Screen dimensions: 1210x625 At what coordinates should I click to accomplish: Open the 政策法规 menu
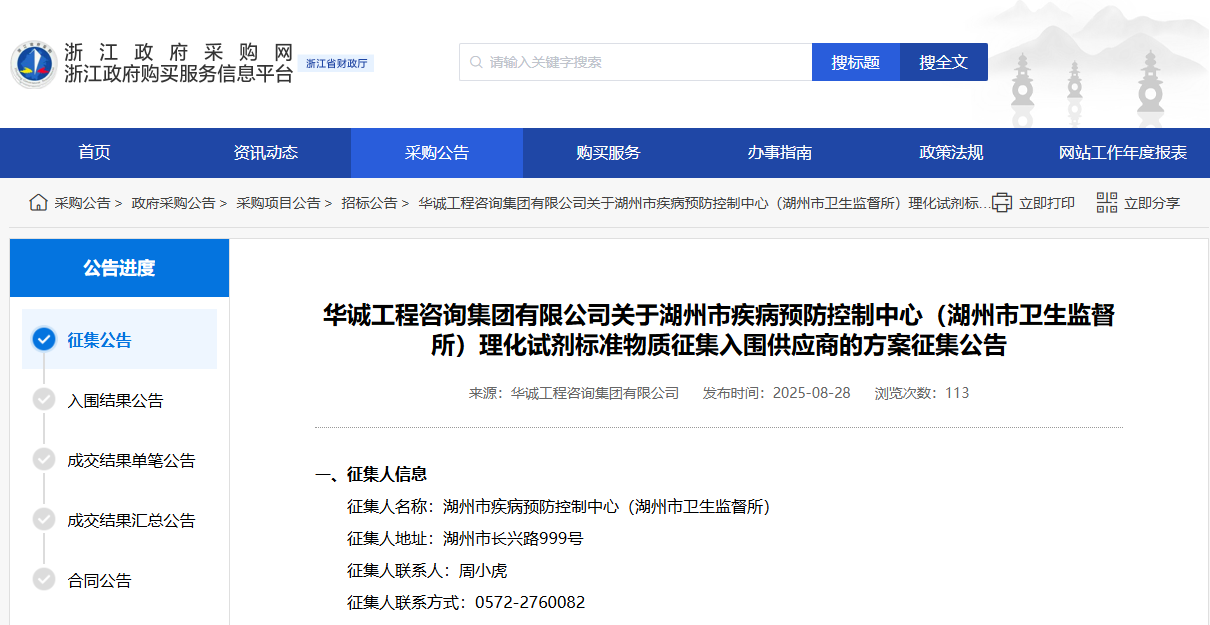[950, 152]
